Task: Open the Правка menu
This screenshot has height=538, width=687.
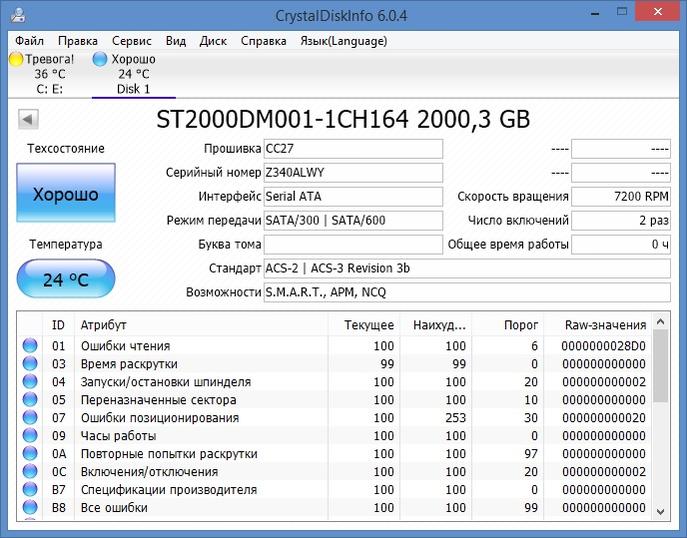Action: point(78,41)
